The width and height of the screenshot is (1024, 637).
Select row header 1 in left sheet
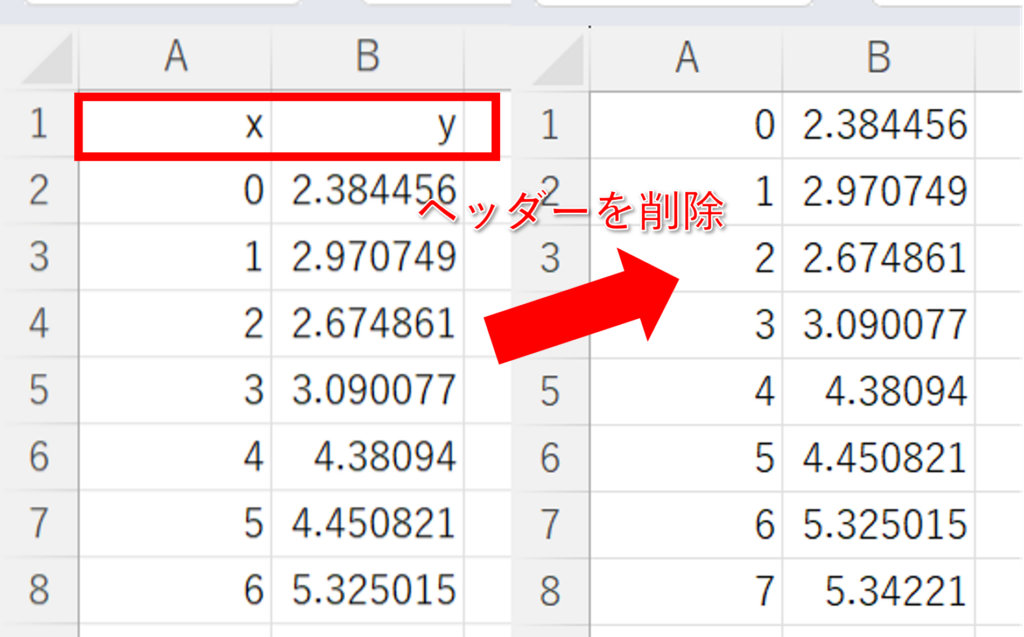[38, 126]
